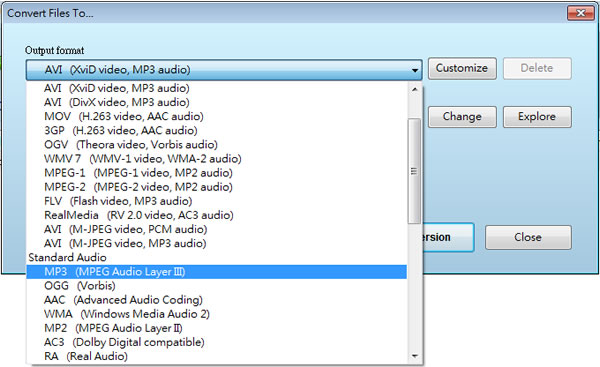The height and width of the screenshot is (367, 600).
Task: Open the Output format combo box
Action: pos(224,70)
